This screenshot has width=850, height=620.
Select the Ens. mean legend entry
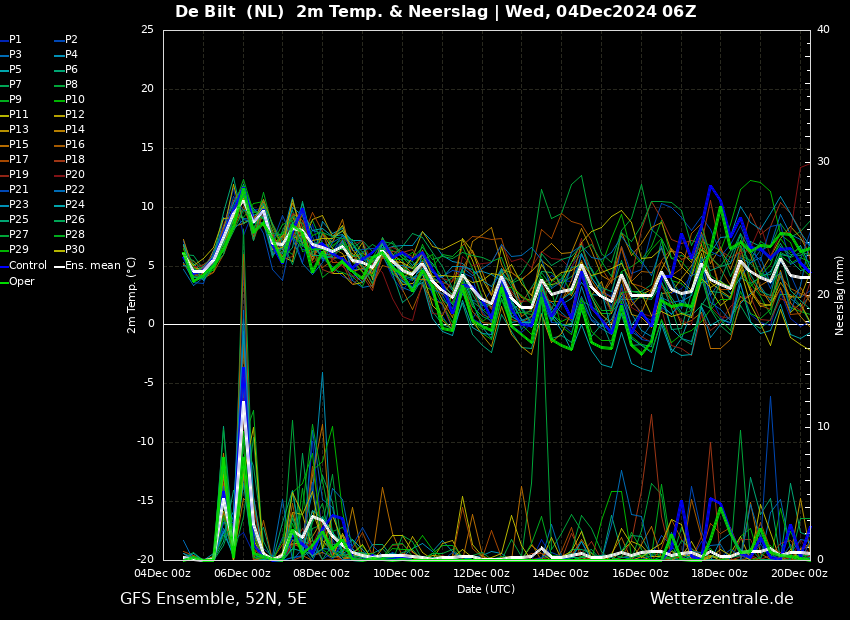92,265
